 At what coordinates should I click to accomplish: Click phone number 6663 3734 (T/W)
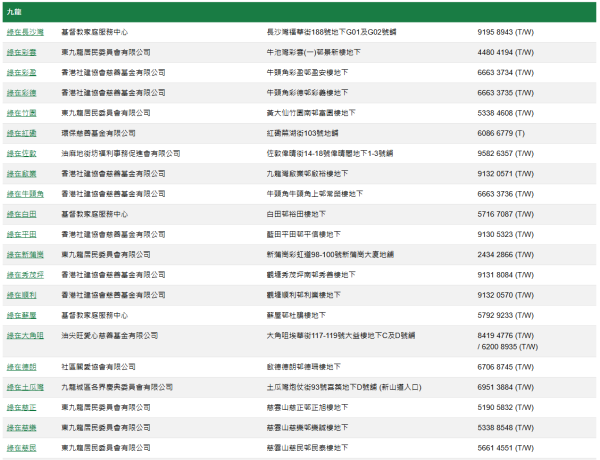point(505,73)
